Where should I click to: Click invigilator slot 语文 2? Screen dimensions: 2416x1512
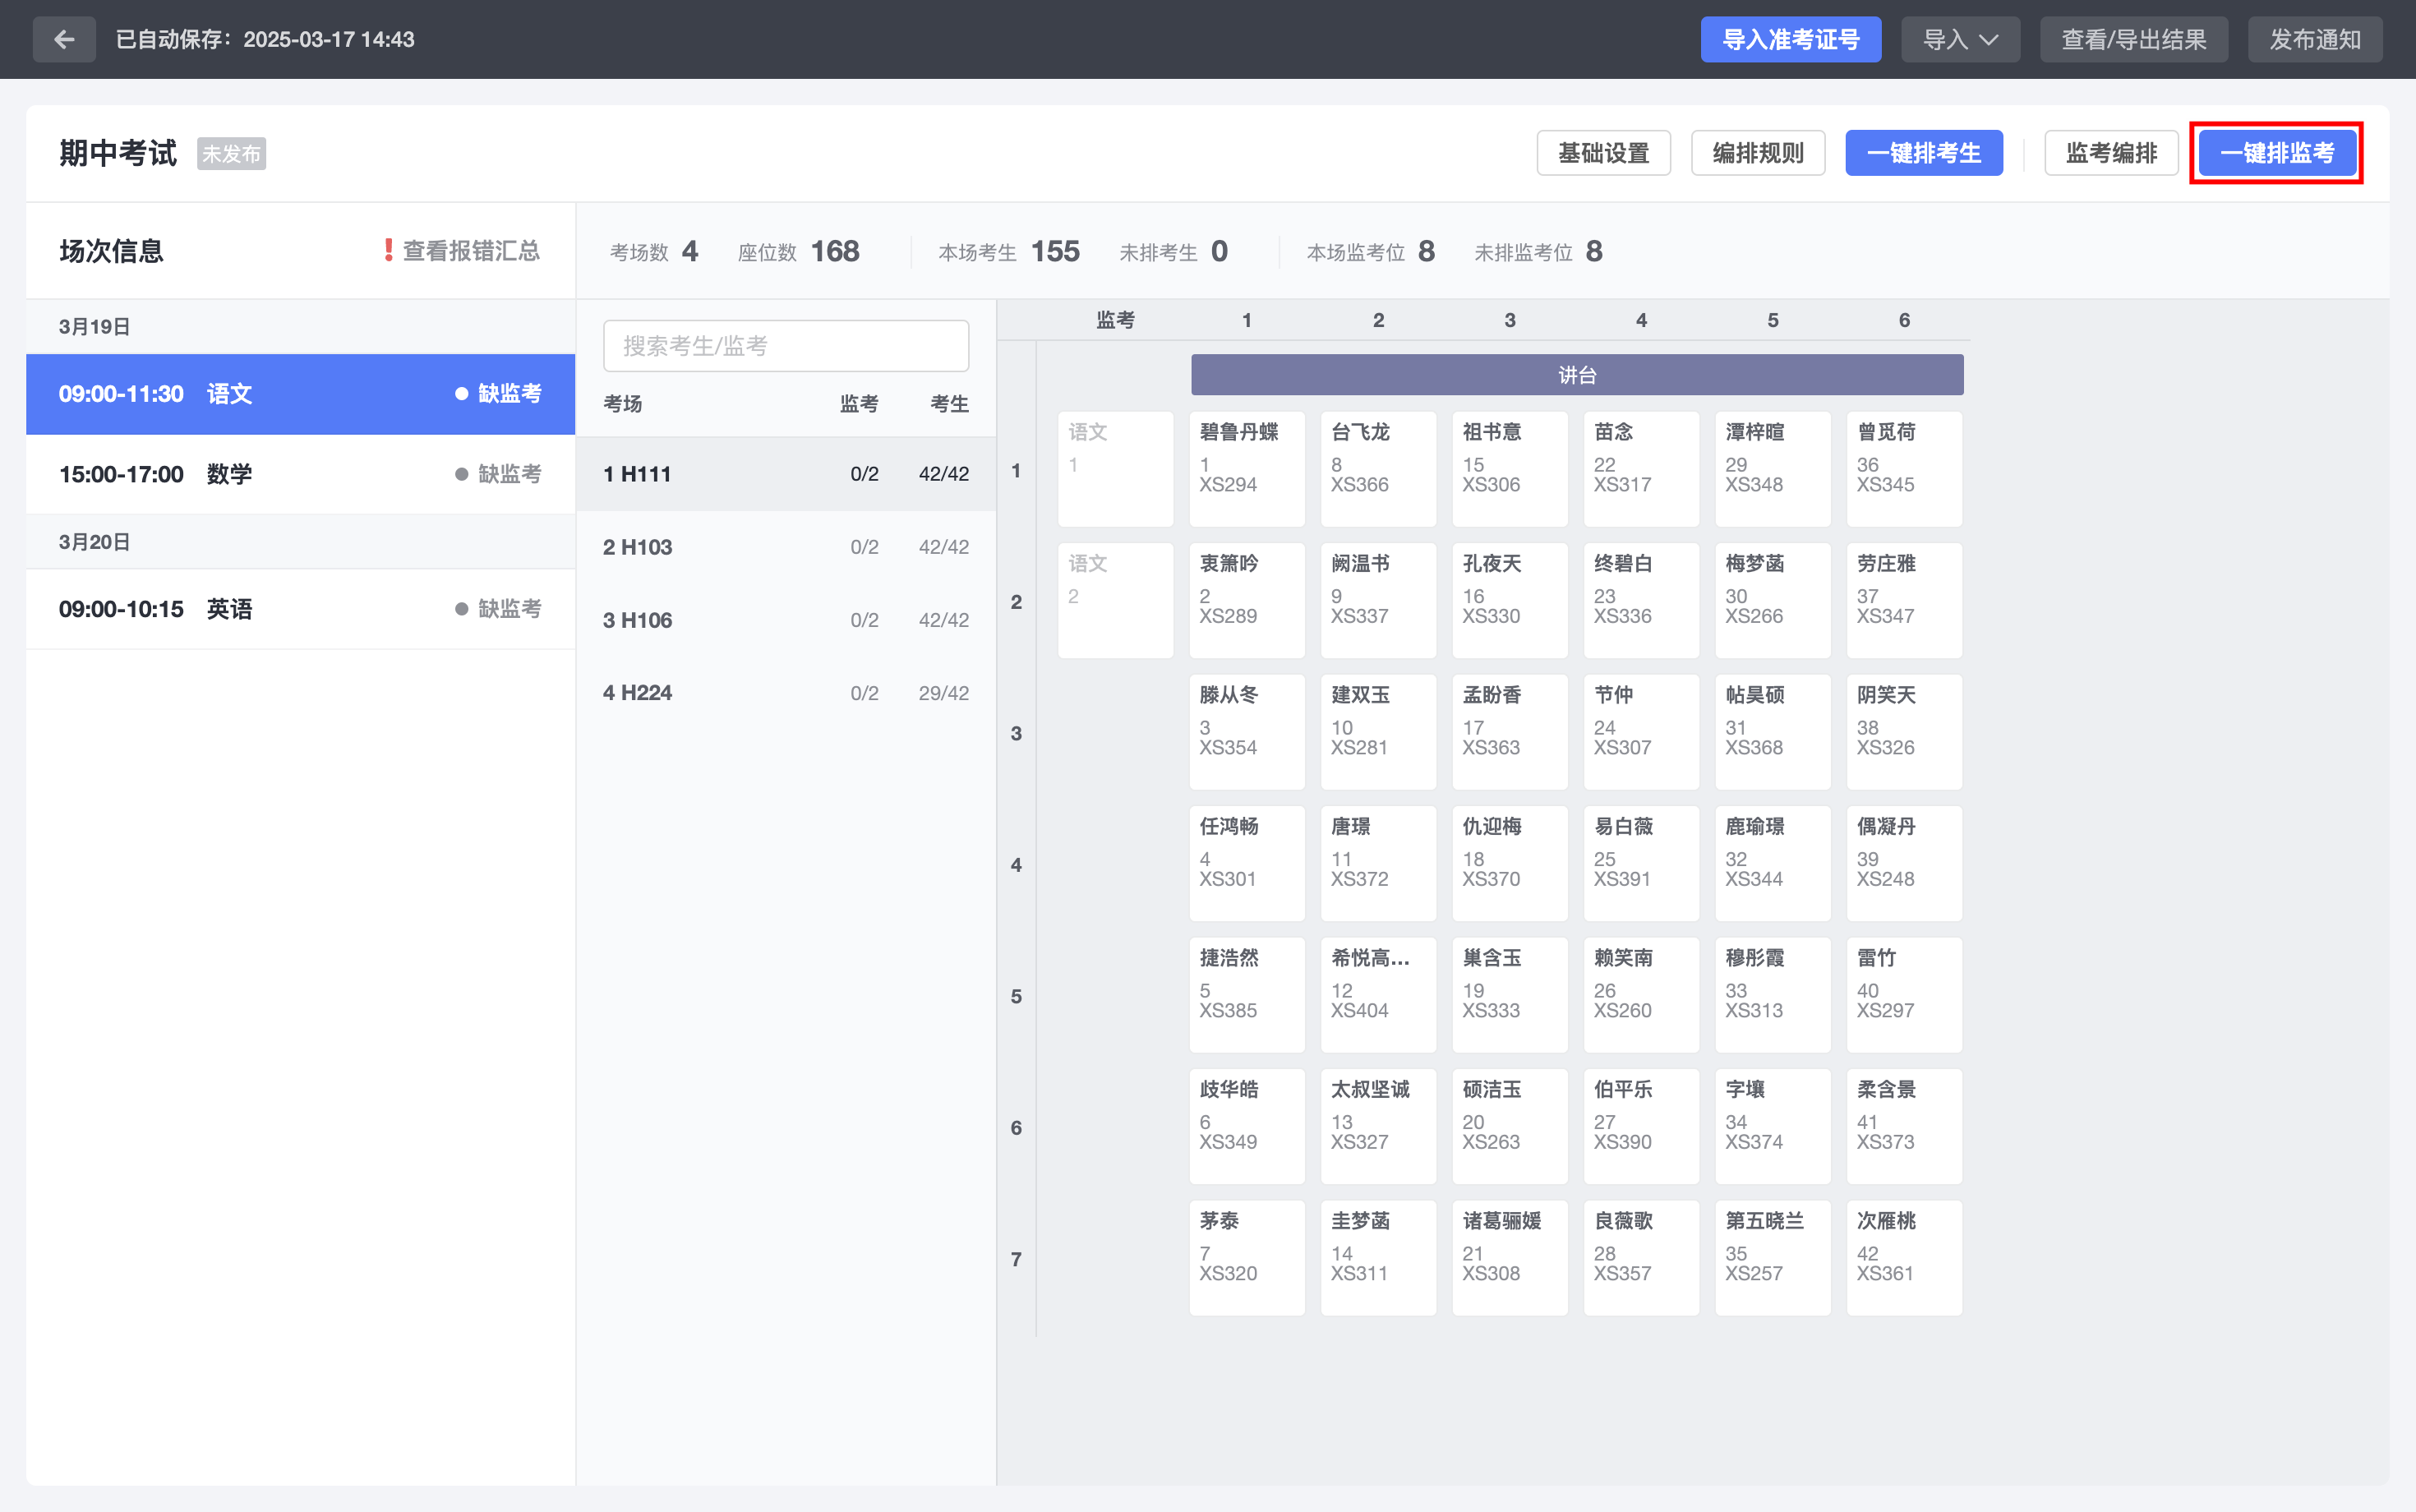(1115, 600)
